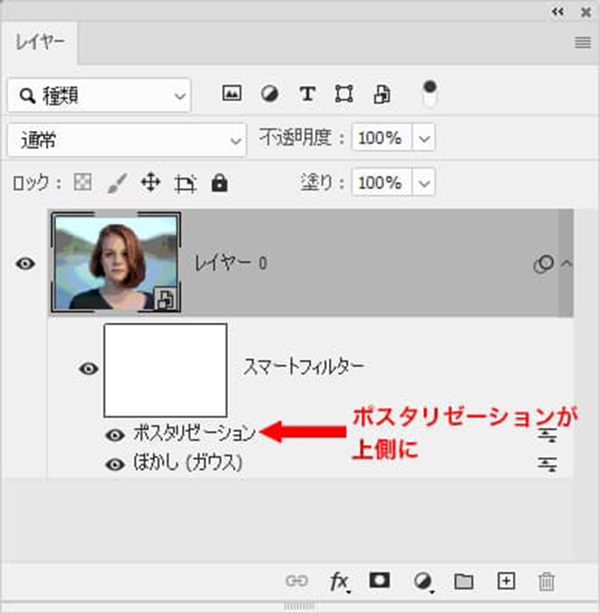Select レイヤー 0 layer thumbnail
The width and height of the screenshot is (600, 614).
click(116, 262)
